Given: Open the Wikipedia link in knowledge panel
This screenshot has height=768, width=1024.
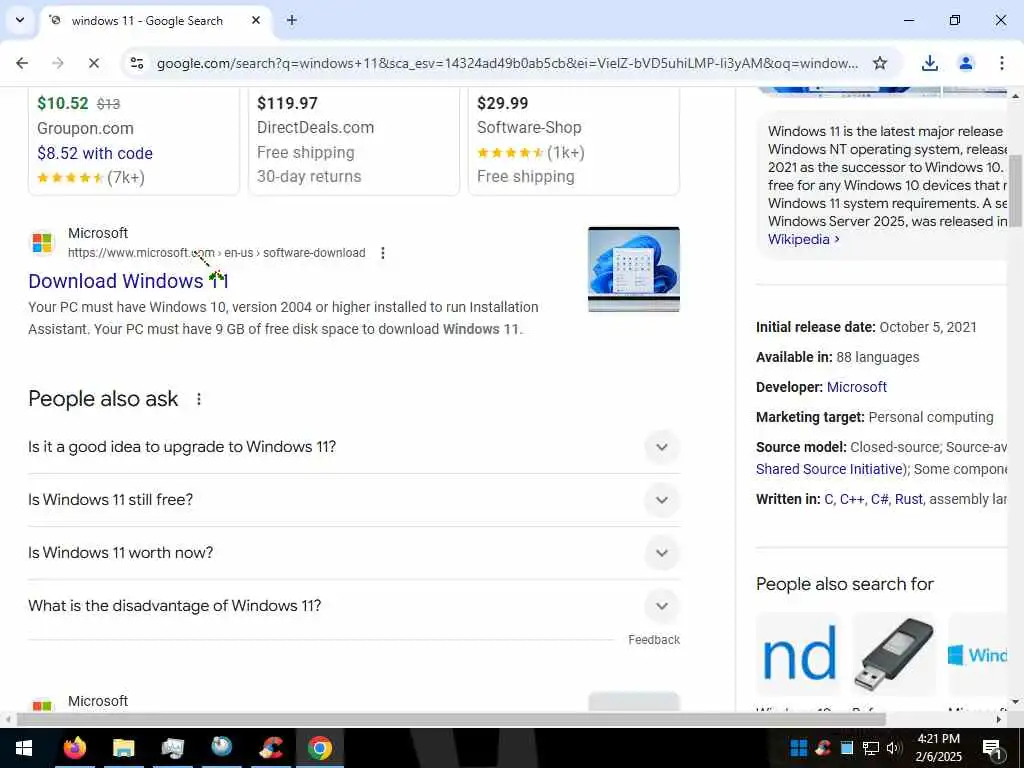Looking at the screenshot, I should 803,239.
